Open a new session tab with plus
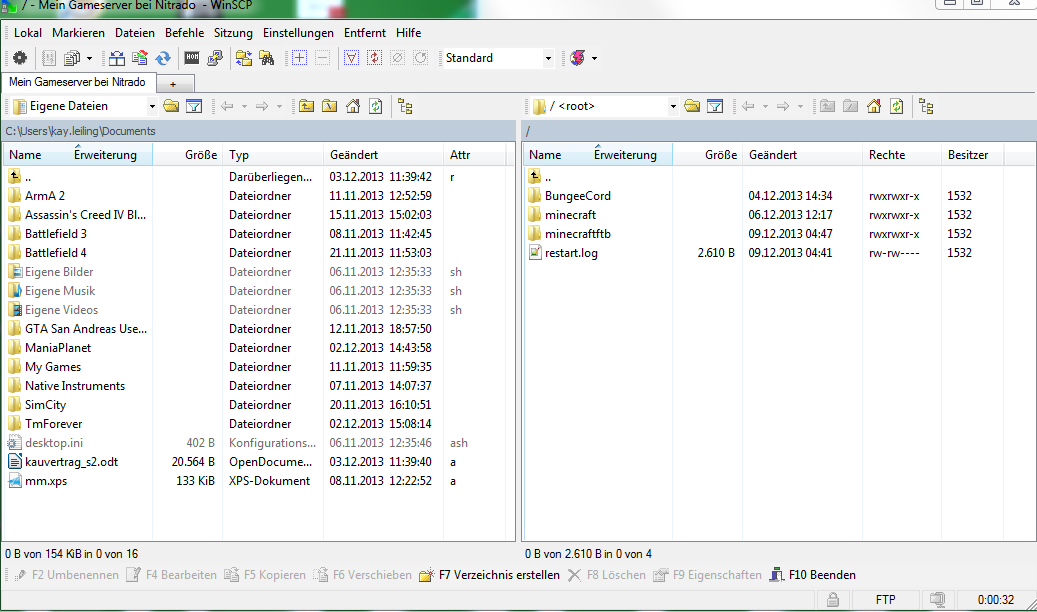The width and height of the screenshot is (1037, 612). click(173, 84)
